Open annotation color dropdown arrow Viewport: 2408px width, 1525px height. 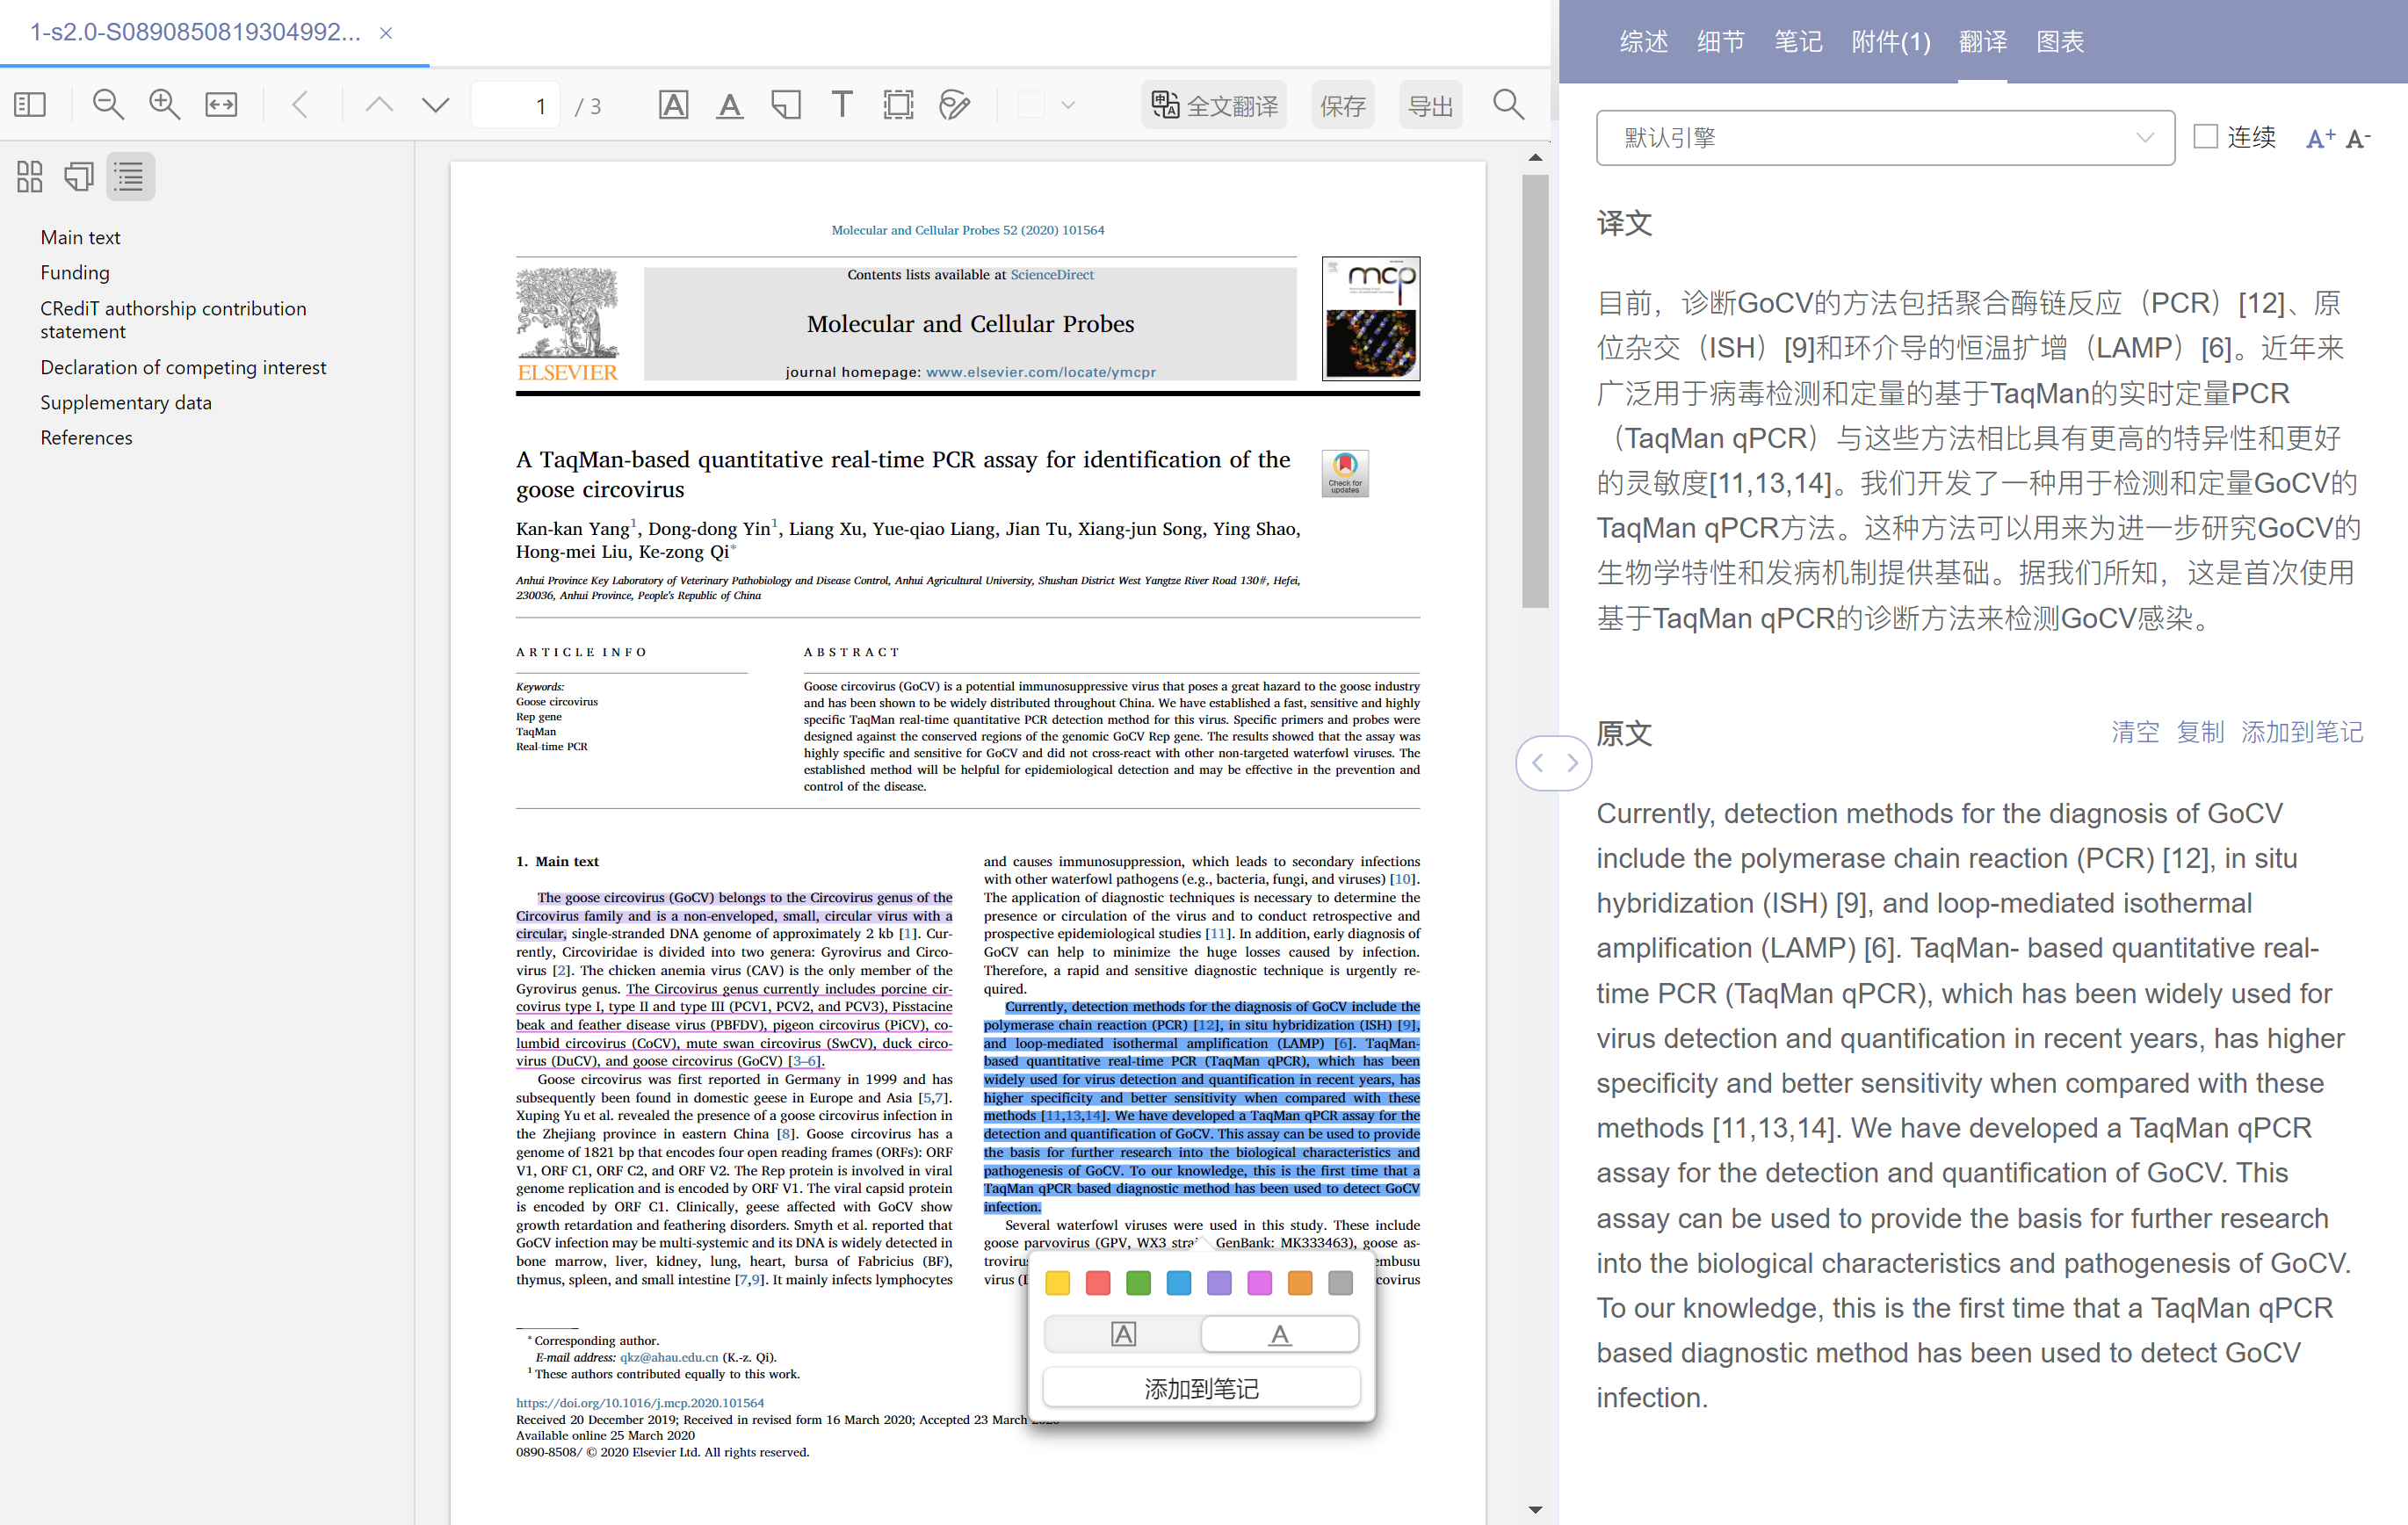coord(1068,105)
